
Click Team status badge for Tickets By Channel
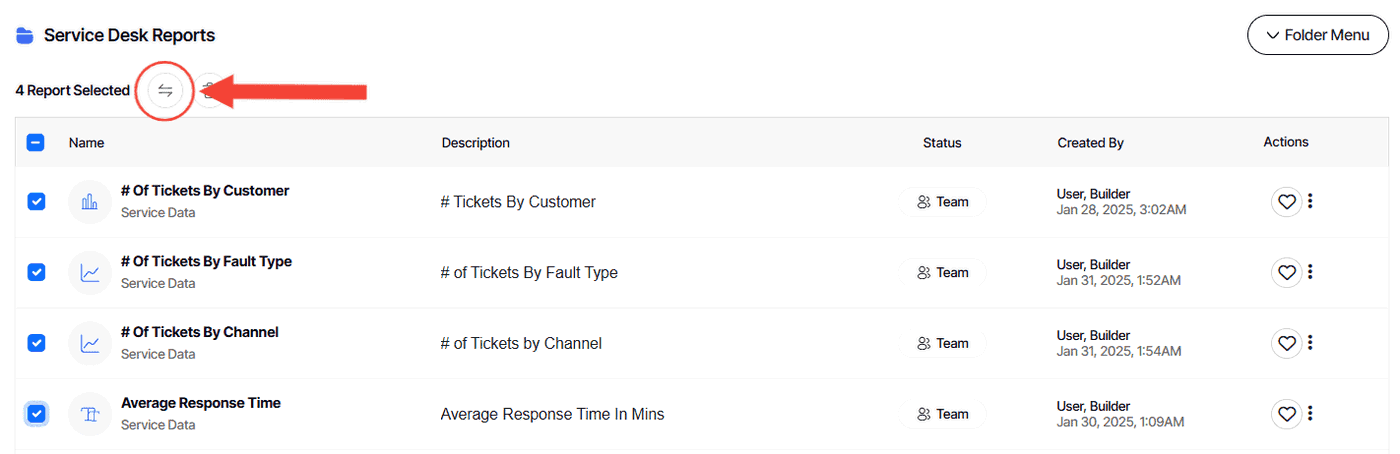pos(943,343)
